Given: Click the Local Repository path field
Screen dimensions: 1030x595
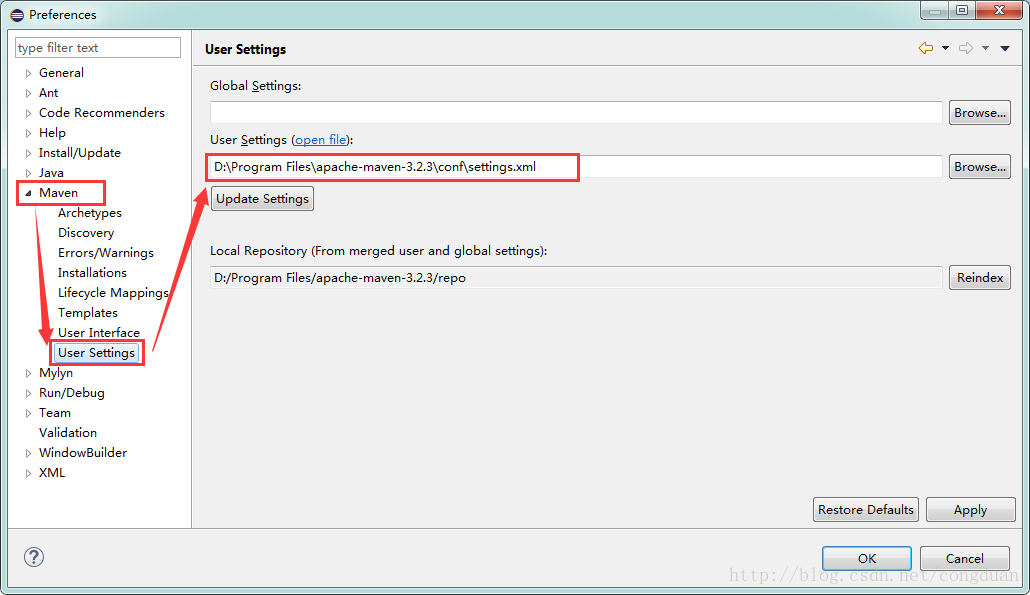Looking at the screenshot, I should [x=576, y=278].
